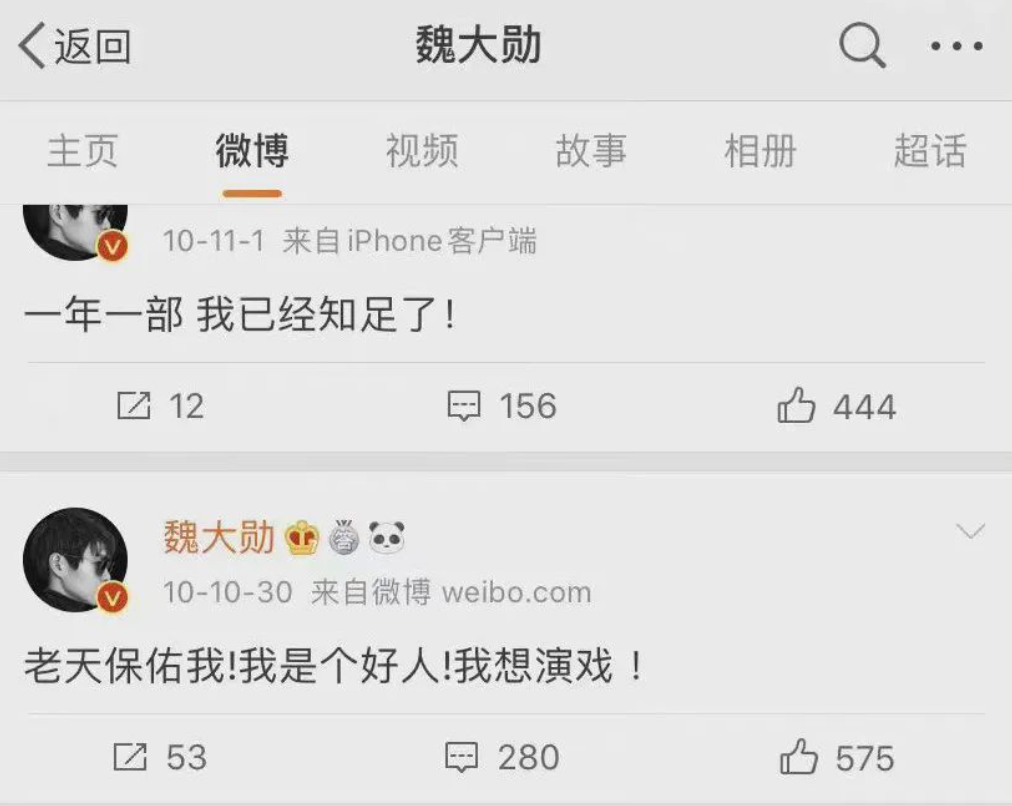The height and width of the screenshot is (806, 1012).
Task: Open comments on the post with 280
Action: 502,757
